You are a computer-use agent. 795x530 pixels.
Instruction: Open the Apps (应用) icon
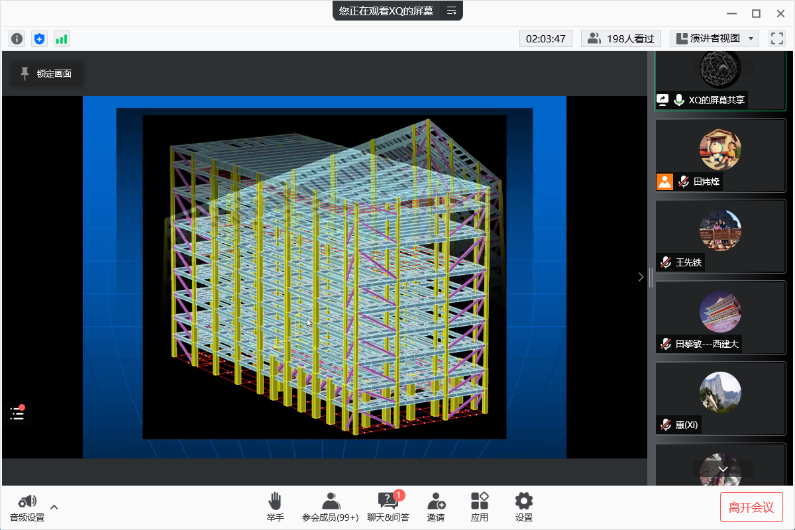click(x=480, y=507)
